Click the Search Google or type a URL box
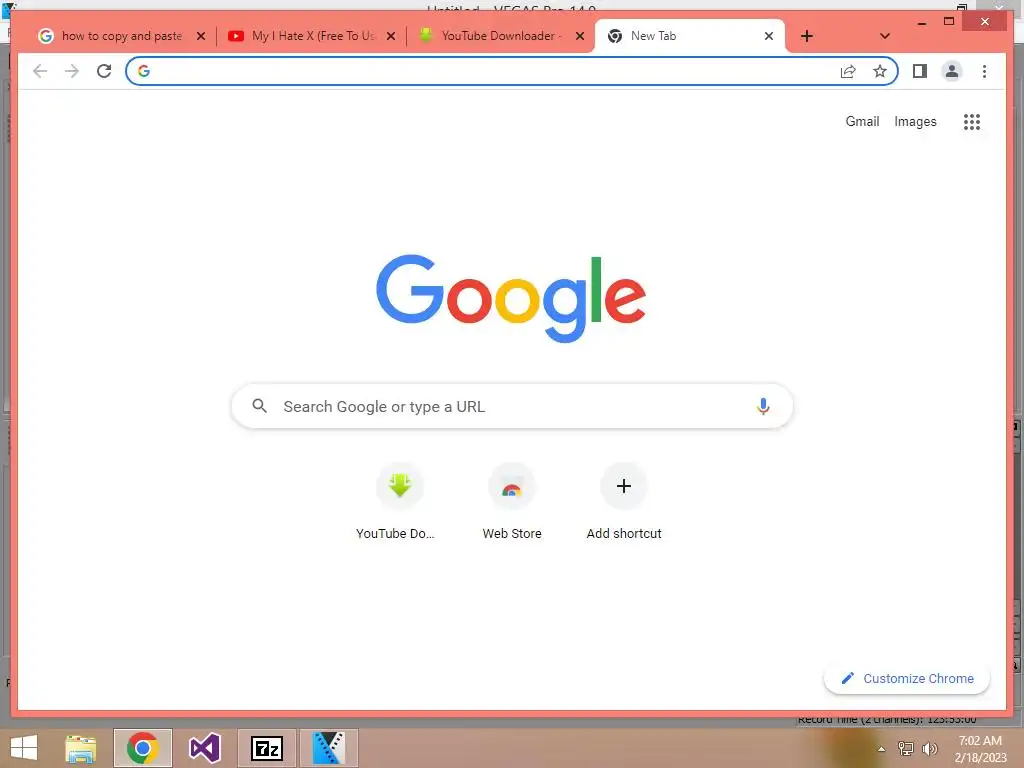Viewport: 1024px width, 768px height. pyautogui.click(x=512, y=406)
